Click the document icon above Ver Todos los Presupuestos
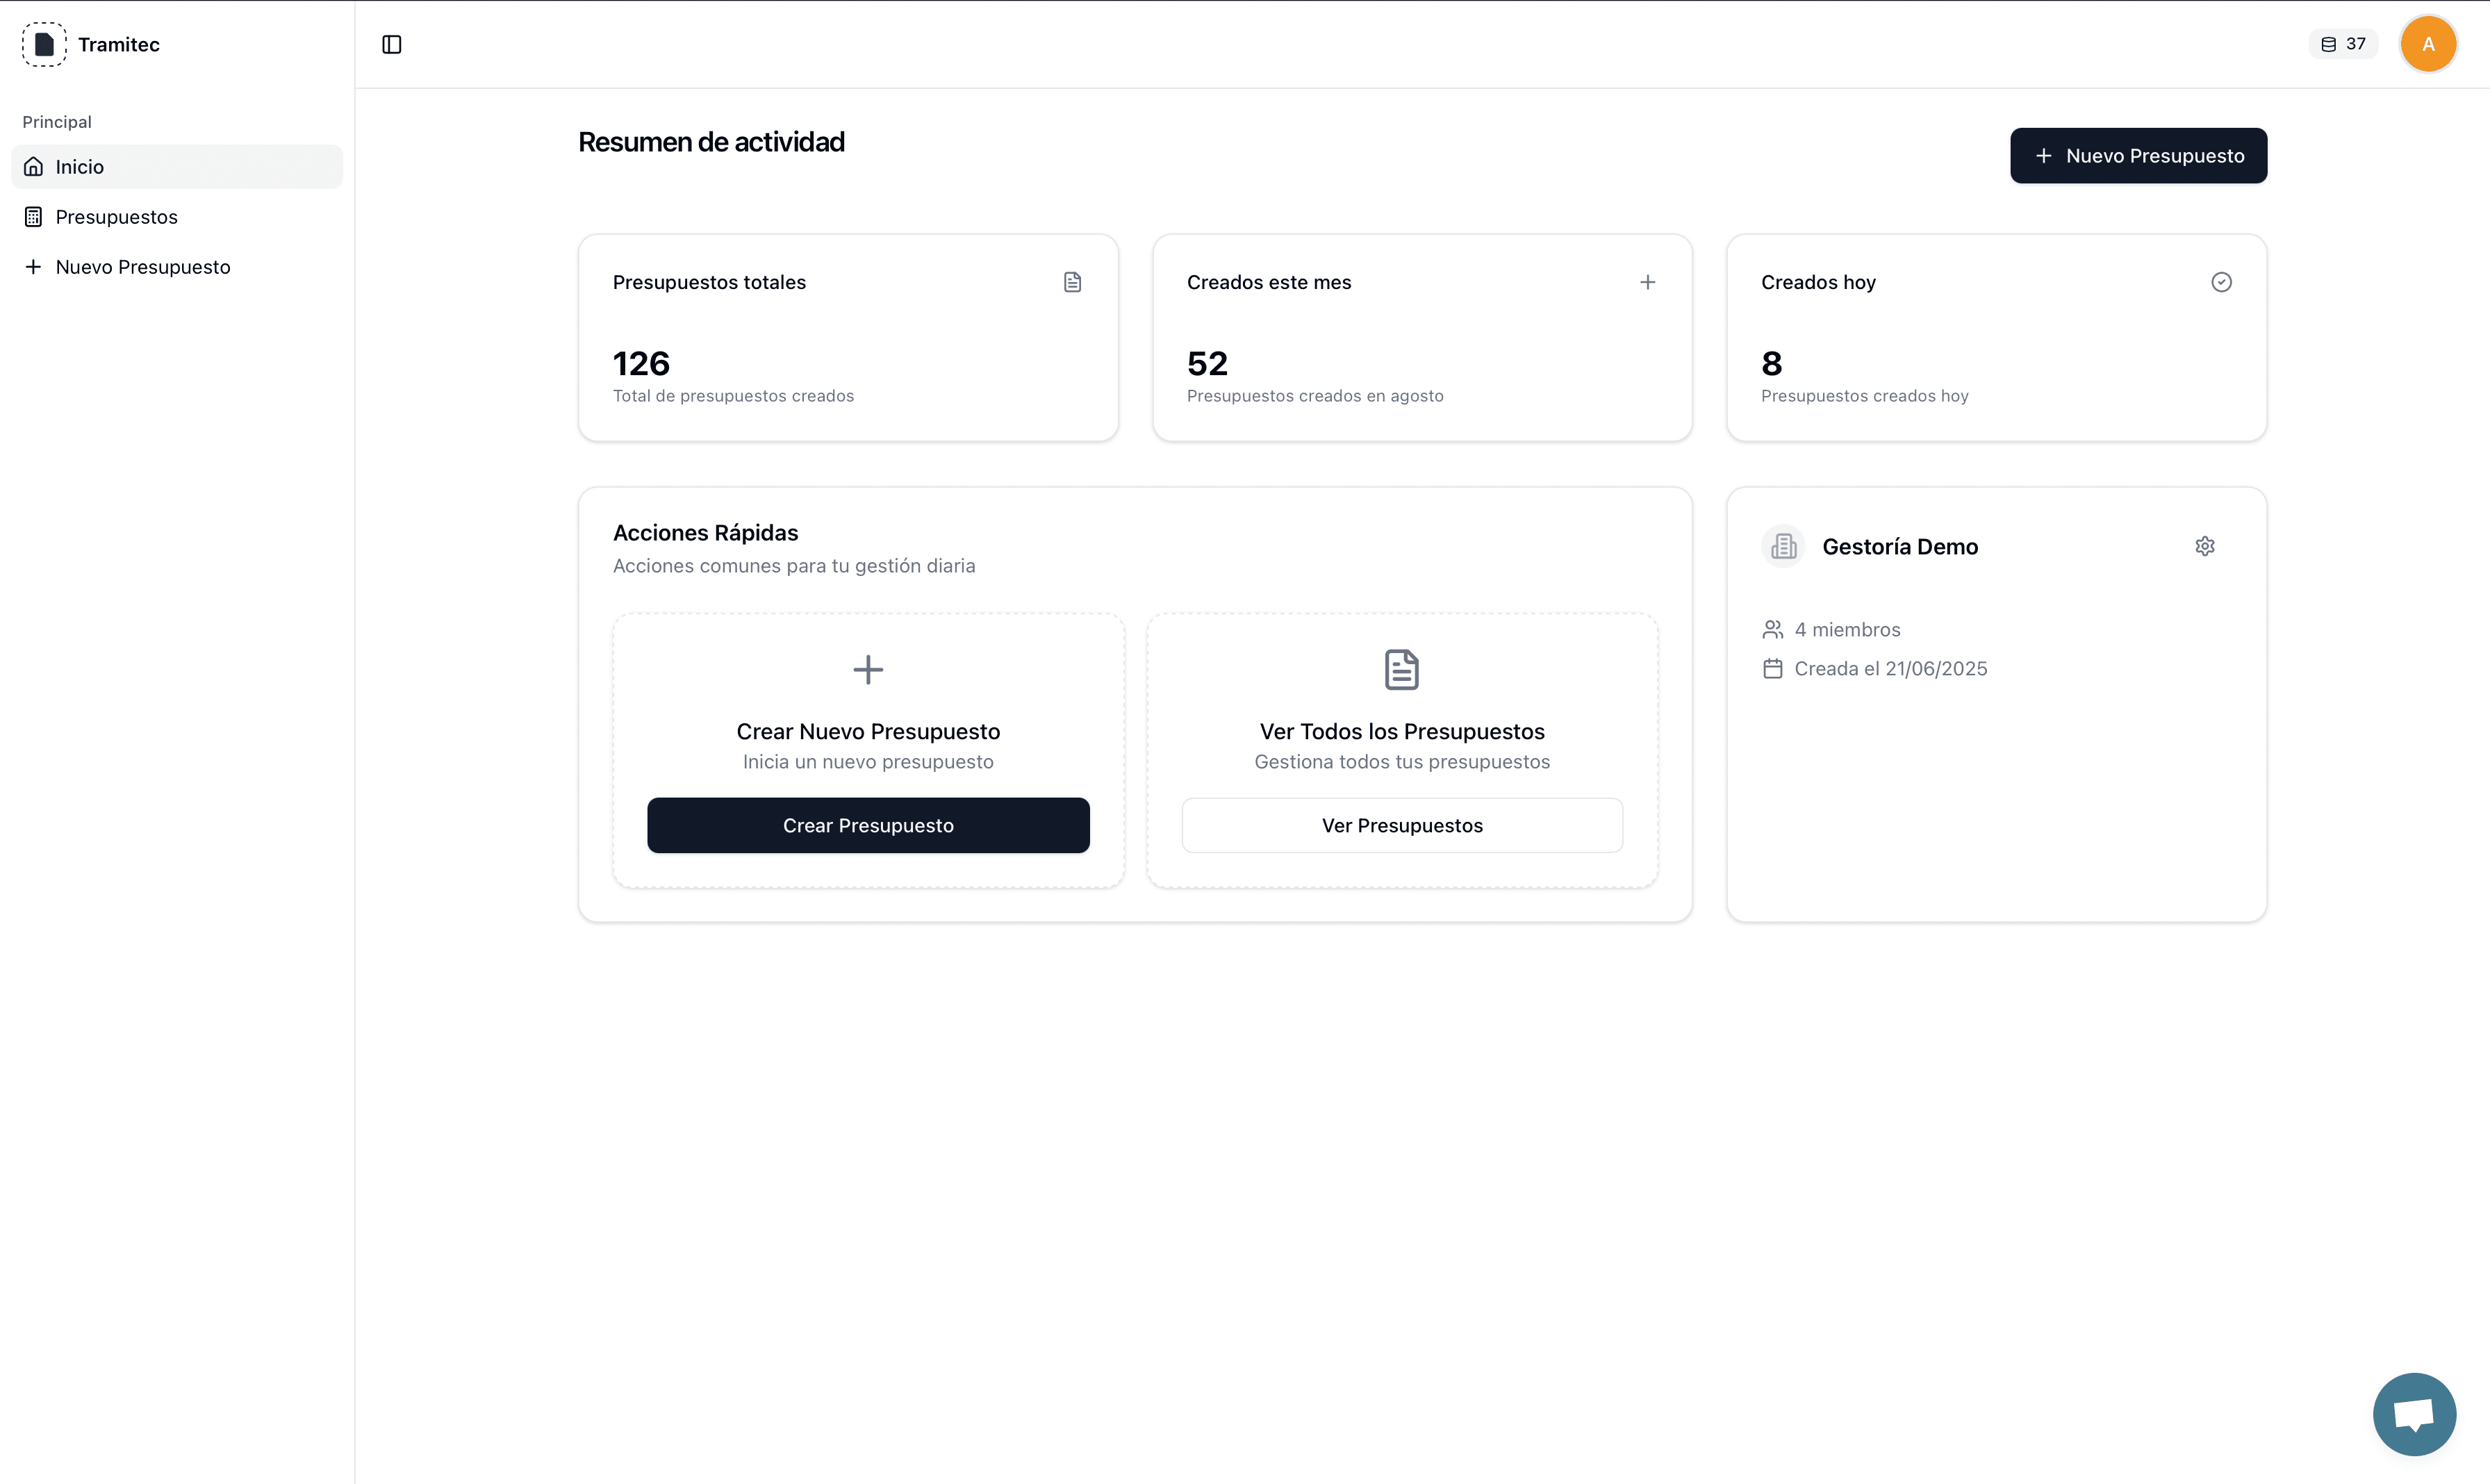The width and height of the screenshot is (2490, 1484). (1402, 669)
